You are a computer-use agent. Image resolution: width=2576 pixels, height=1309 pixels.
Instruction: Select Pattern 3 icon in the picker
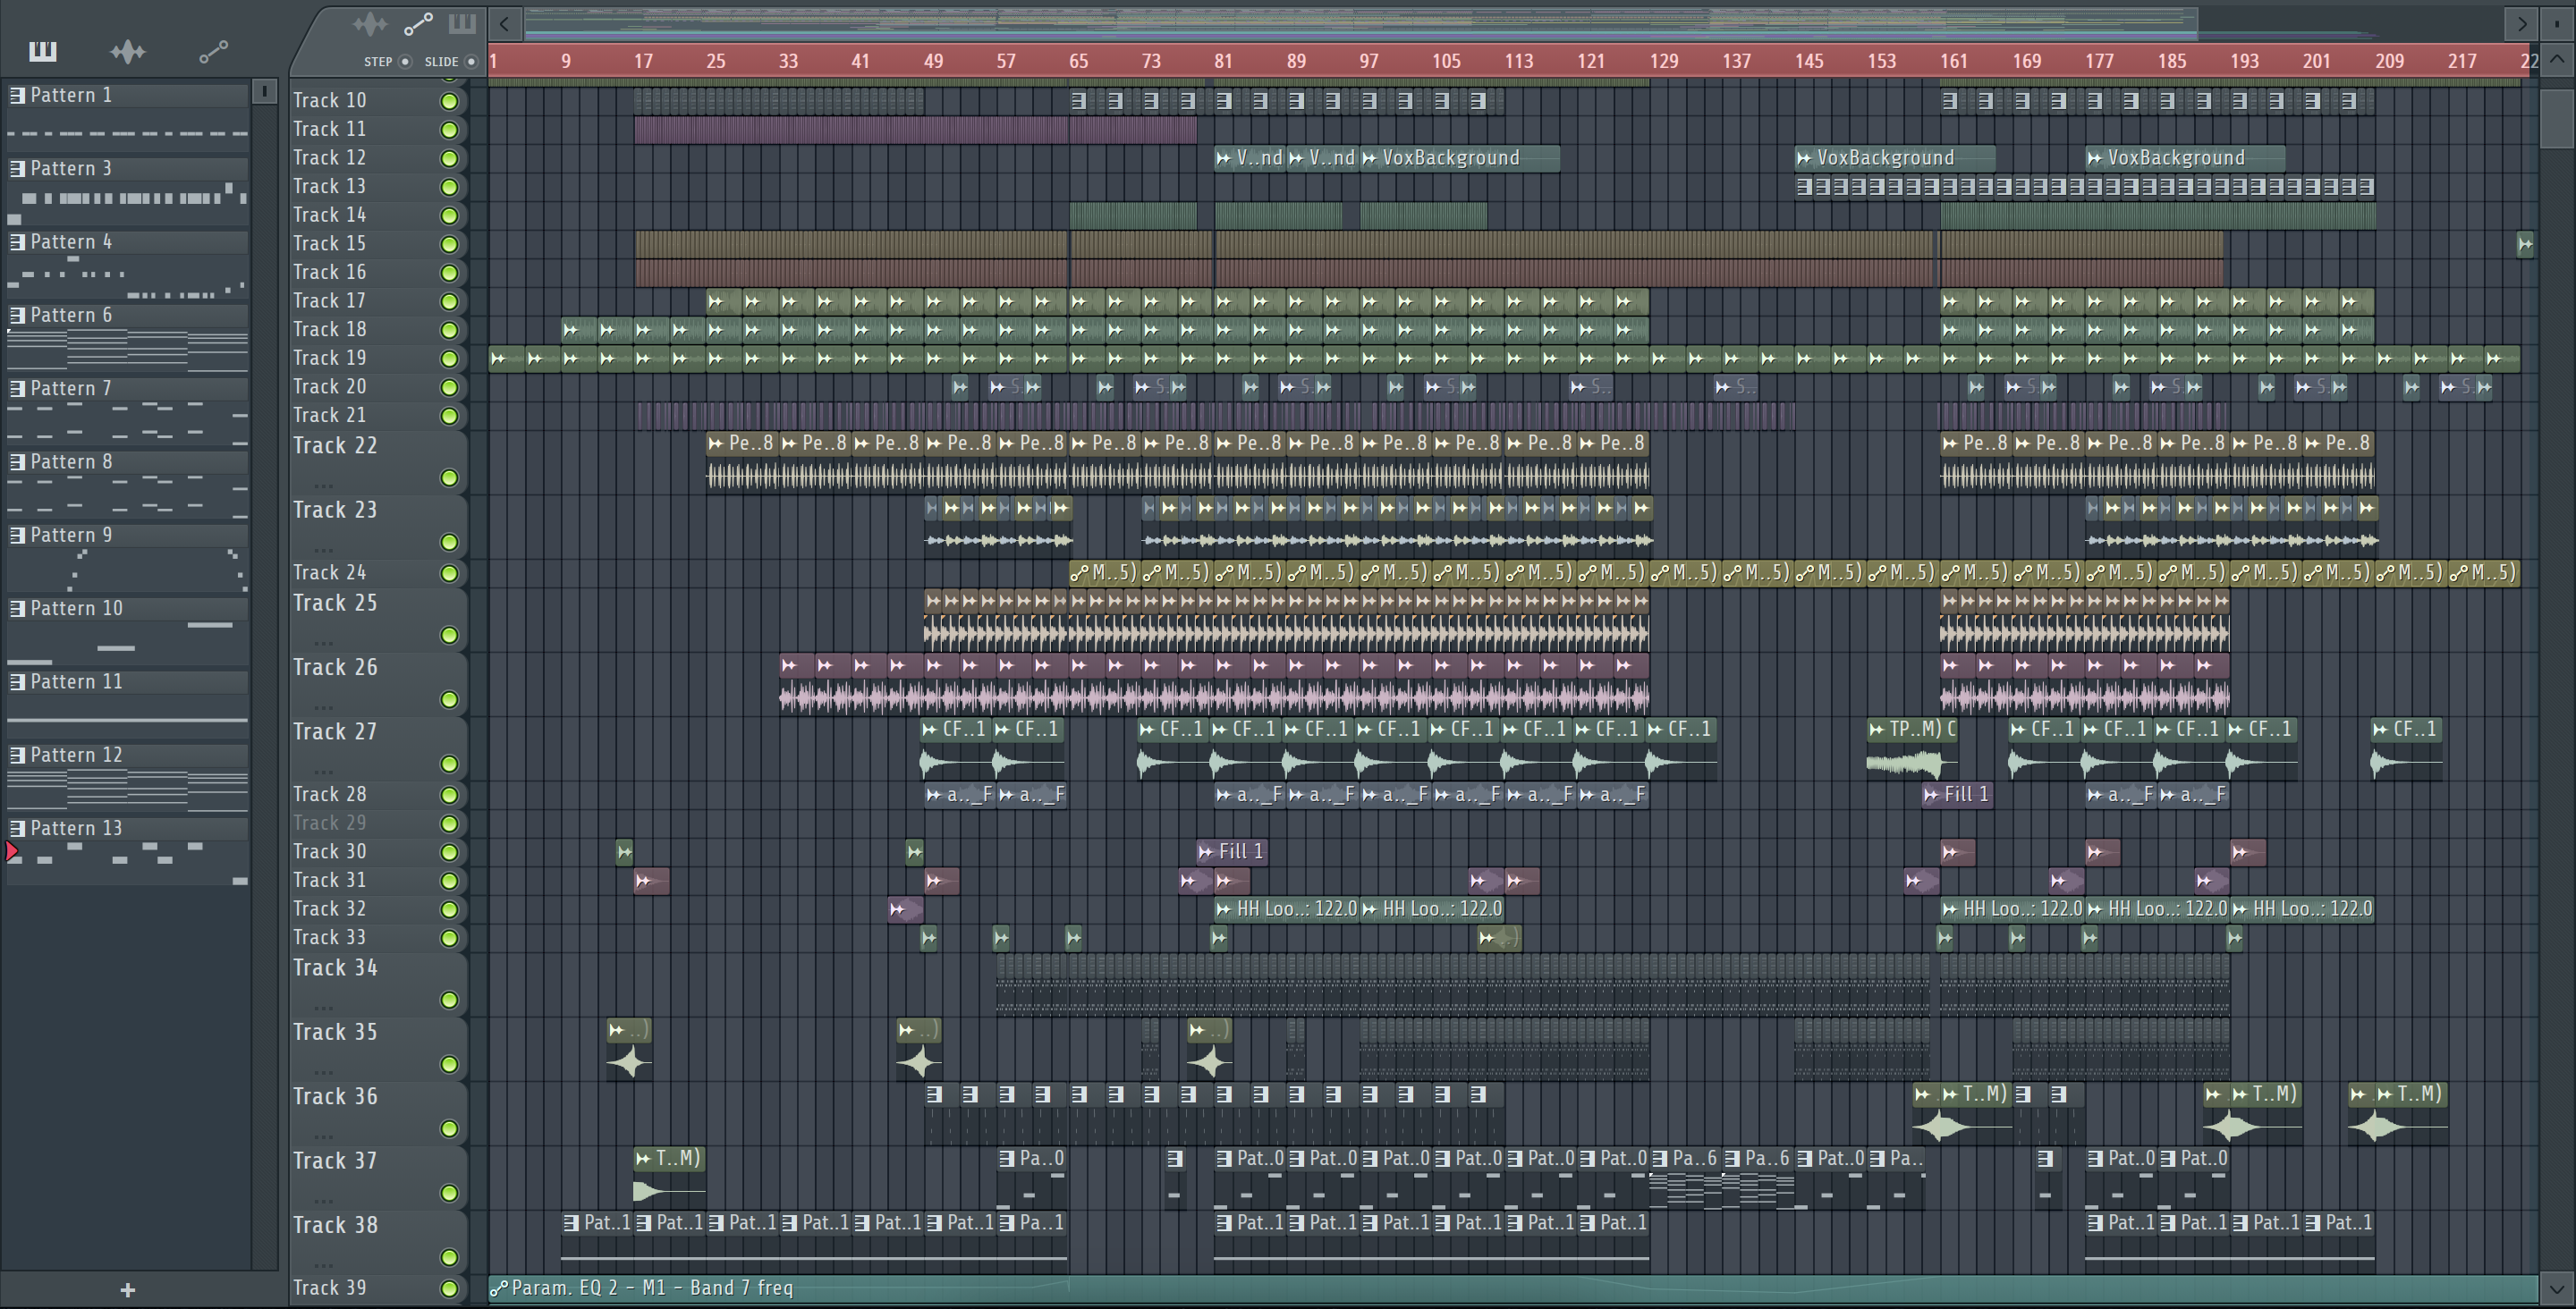pyautogui.click(x=17, y=168)
